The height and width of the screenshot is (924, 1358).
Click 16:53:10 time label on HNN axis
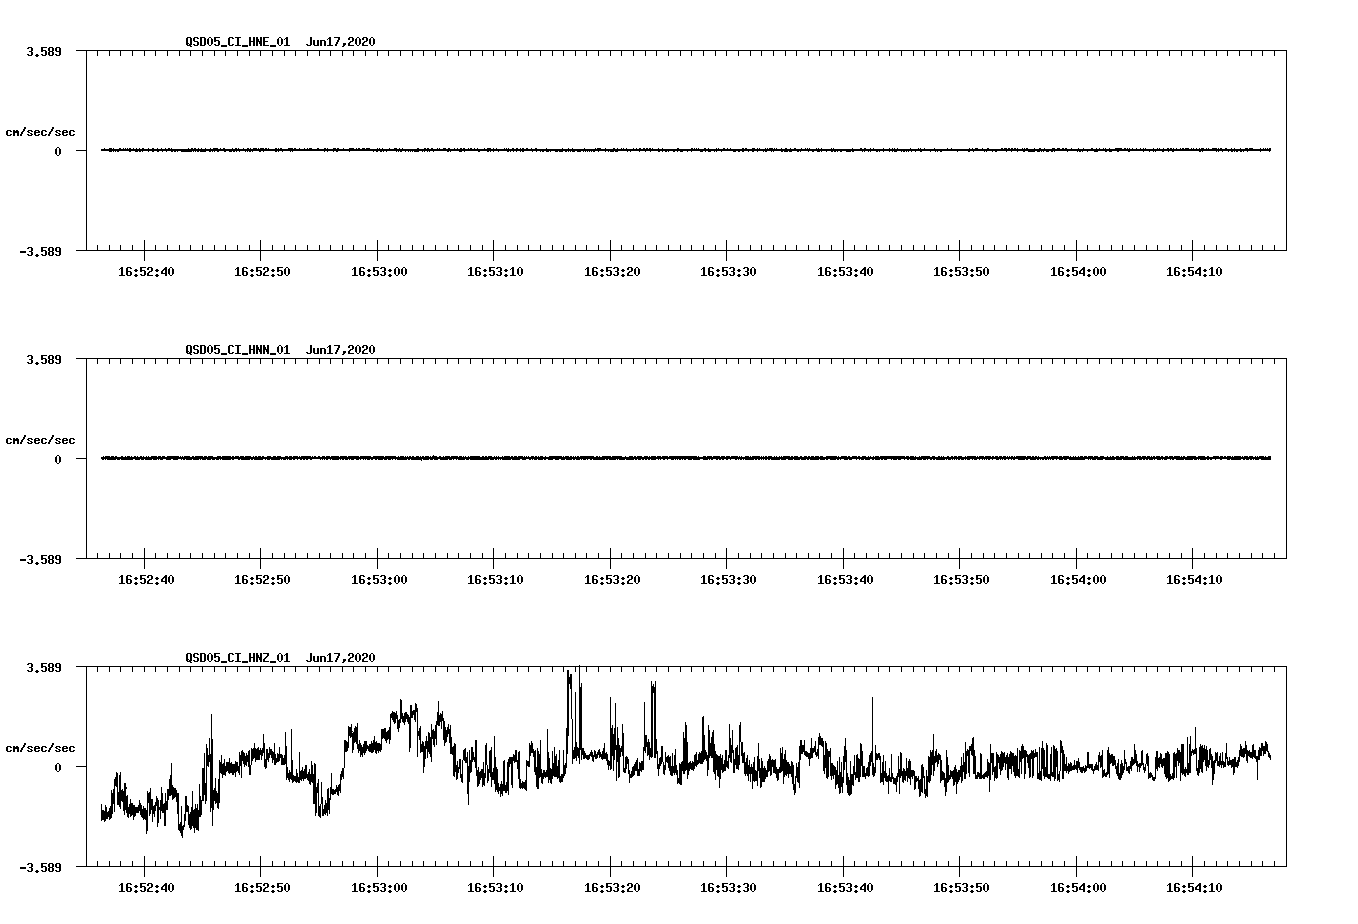(495, 580)
